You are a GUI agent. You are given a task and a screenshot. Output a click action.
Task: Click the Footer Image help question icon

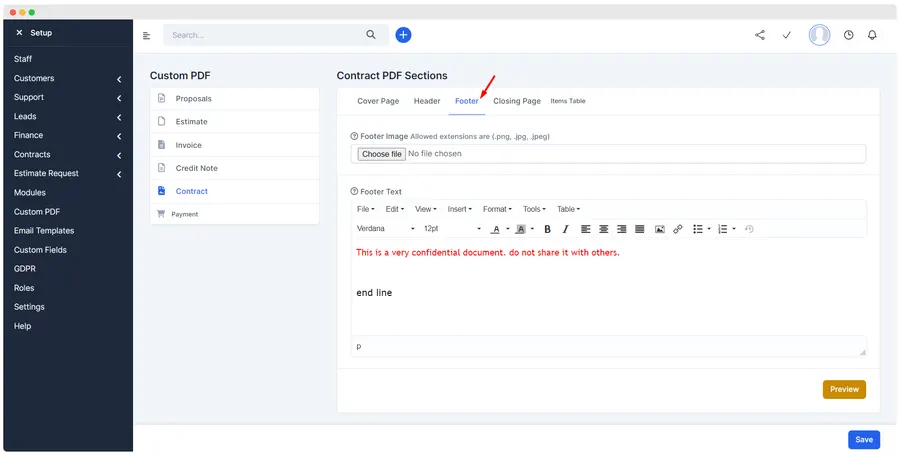[x=354, y=137]
